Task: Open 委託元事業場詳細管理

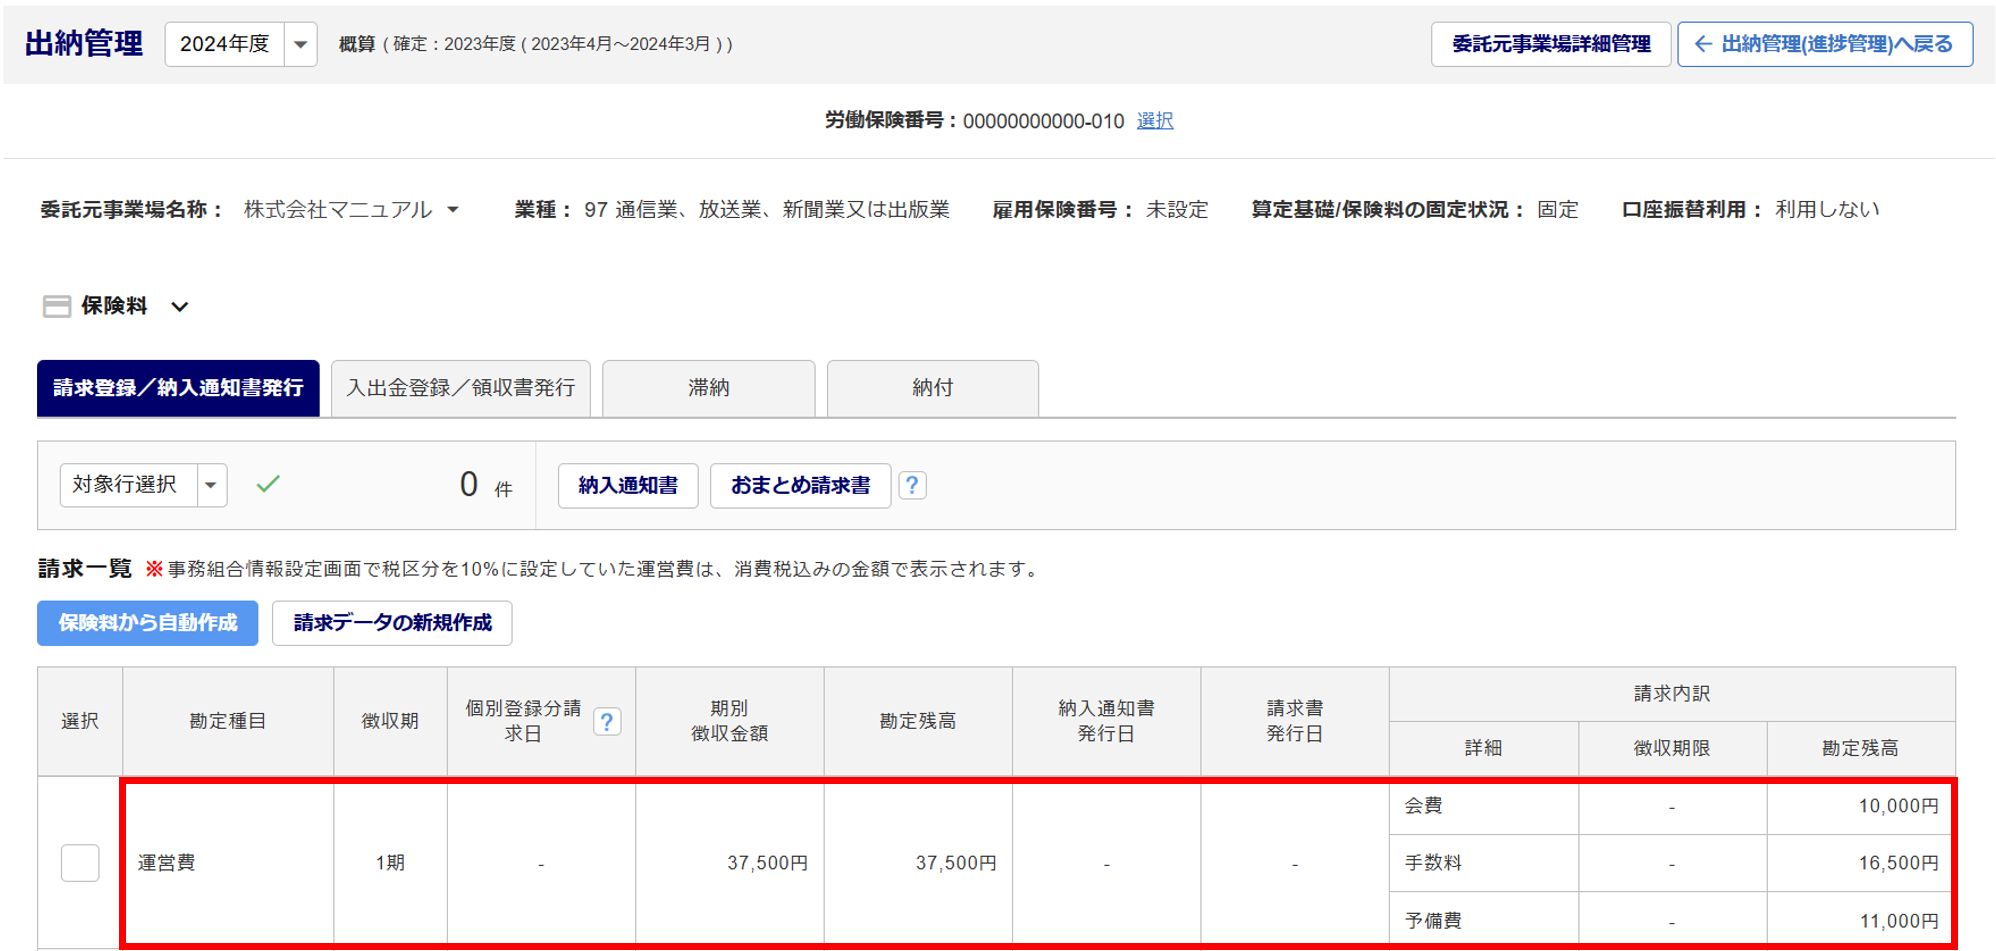Action: (x=1550, y=45)
